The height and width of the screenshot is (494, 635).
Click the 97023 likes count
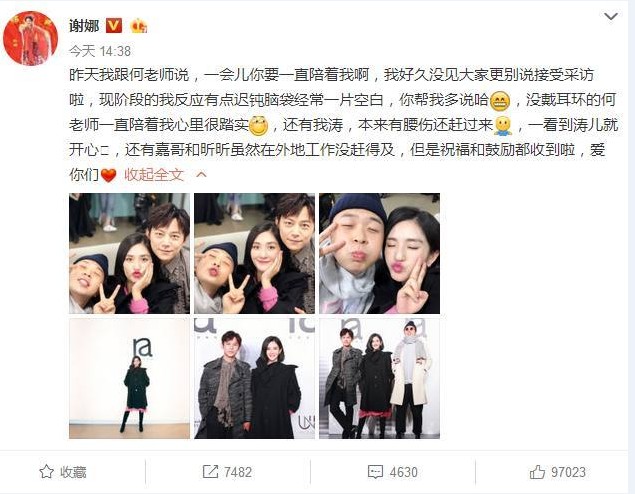click(568, 472)
